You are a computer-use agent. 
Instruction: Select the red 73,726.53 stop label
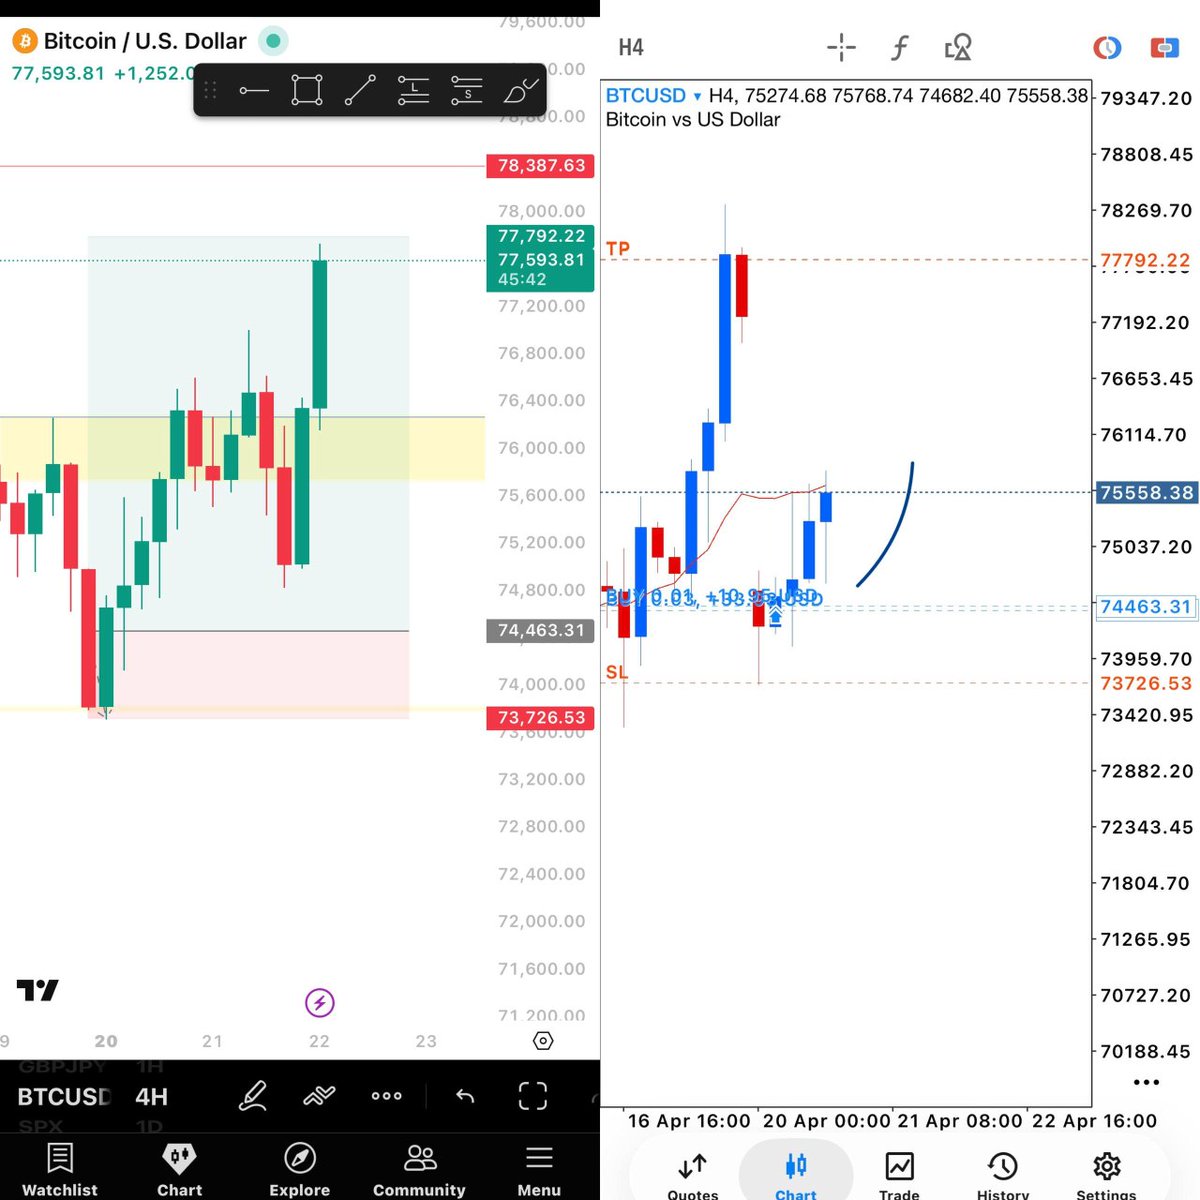(540, 717)
